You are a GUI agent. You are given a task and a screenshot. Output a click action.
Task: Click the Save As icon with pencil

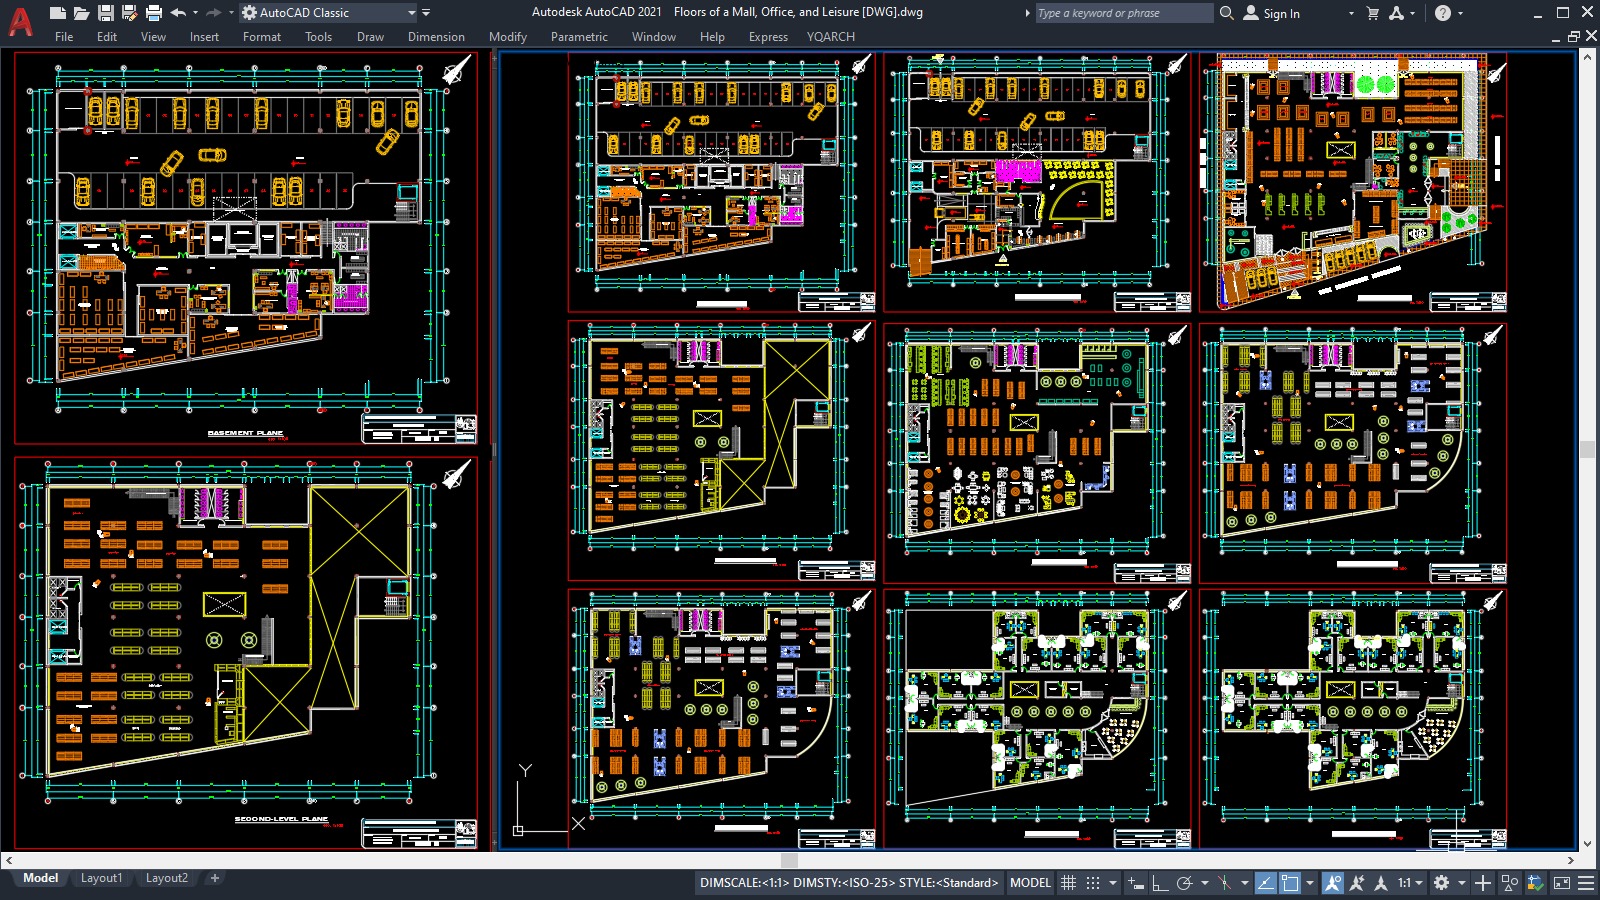129,13
